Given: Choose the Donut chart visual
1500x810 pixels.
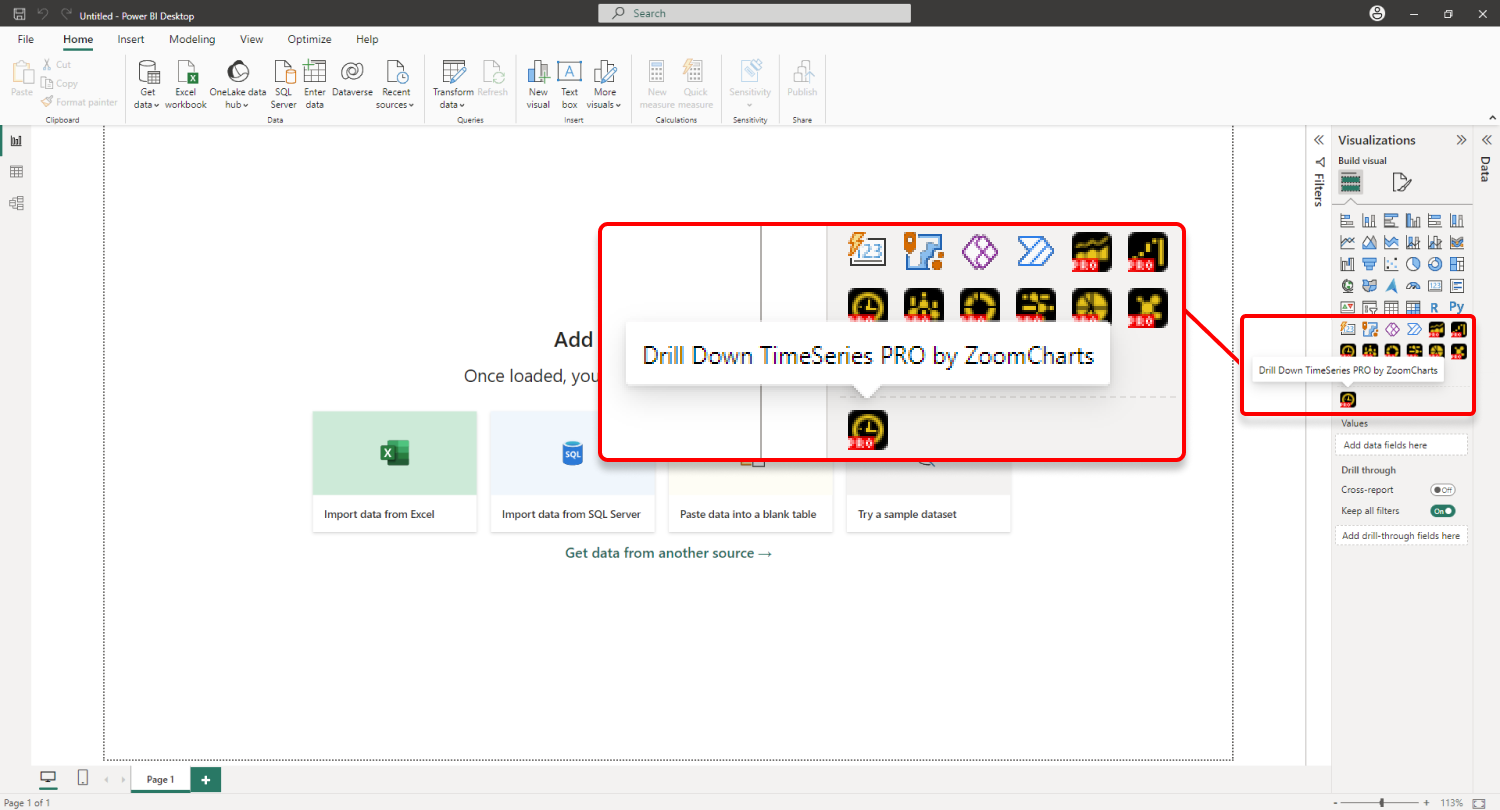Looking at the screenshot, I should [x=1435, y=264].
